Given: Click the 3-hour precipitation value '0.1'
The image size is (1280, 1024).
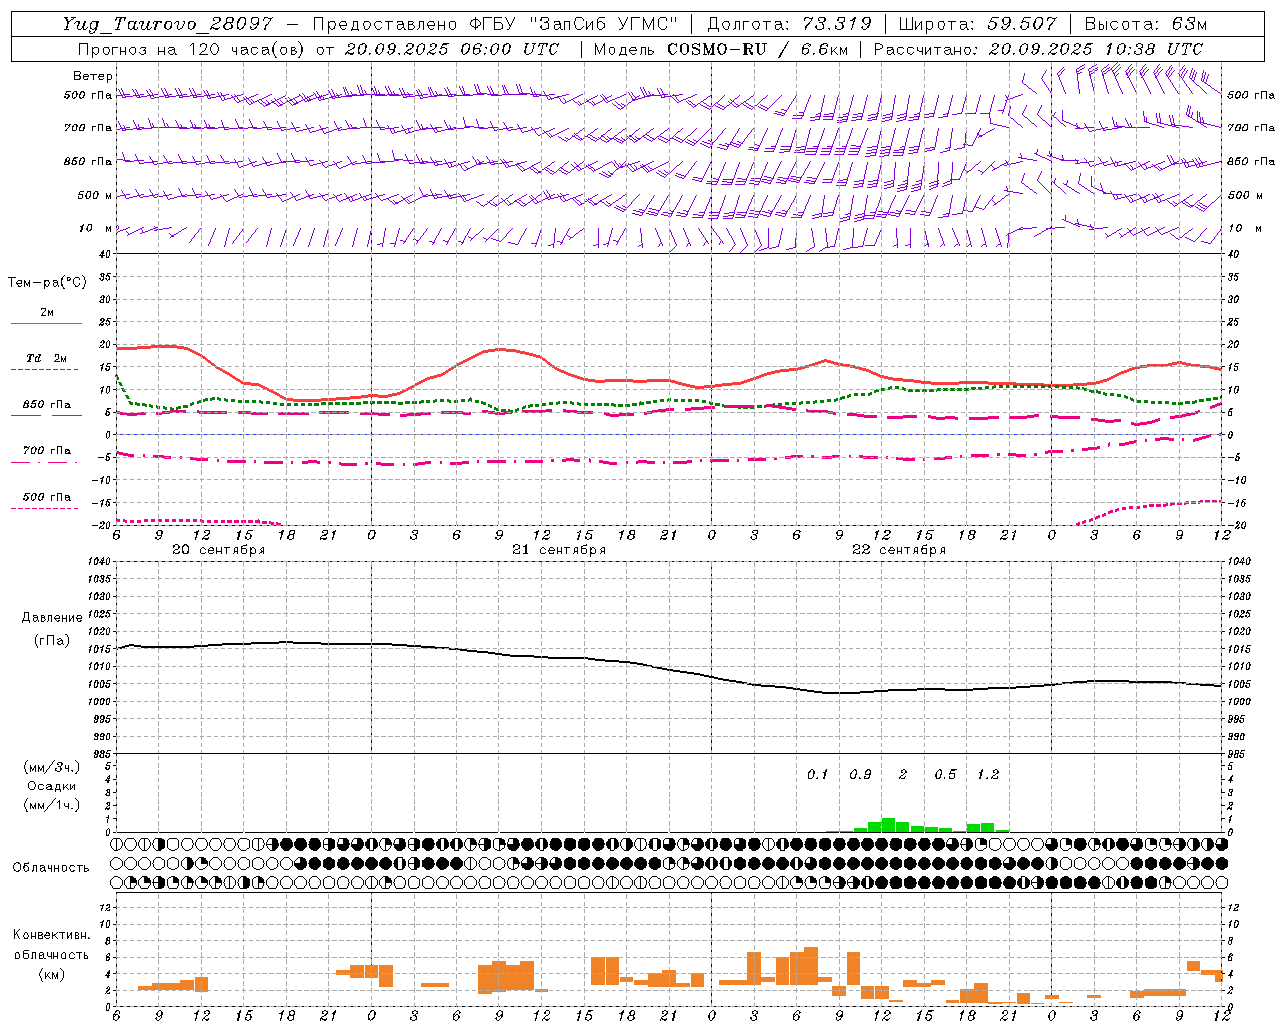Looking at the screenshot, I should tap(818, 775).
